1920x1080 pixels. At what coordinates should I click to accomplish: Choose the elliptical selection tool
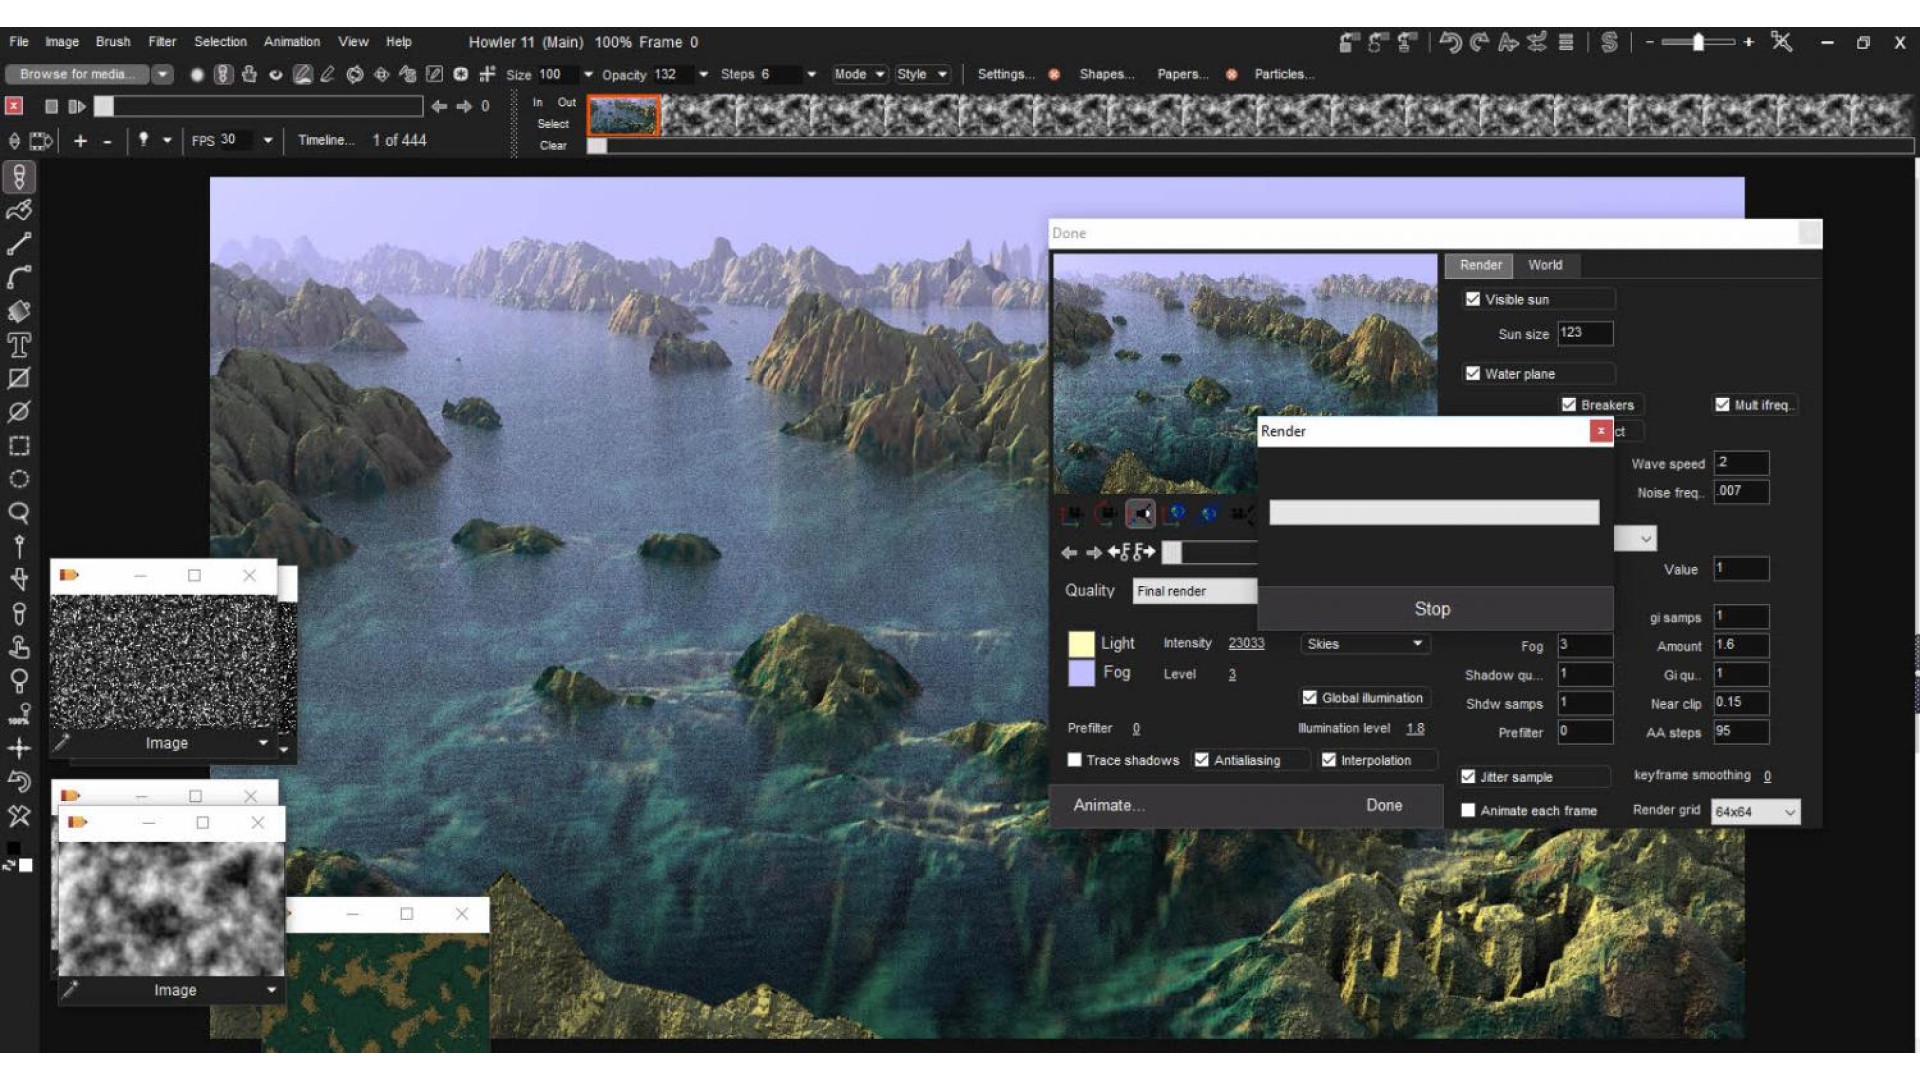19,479
